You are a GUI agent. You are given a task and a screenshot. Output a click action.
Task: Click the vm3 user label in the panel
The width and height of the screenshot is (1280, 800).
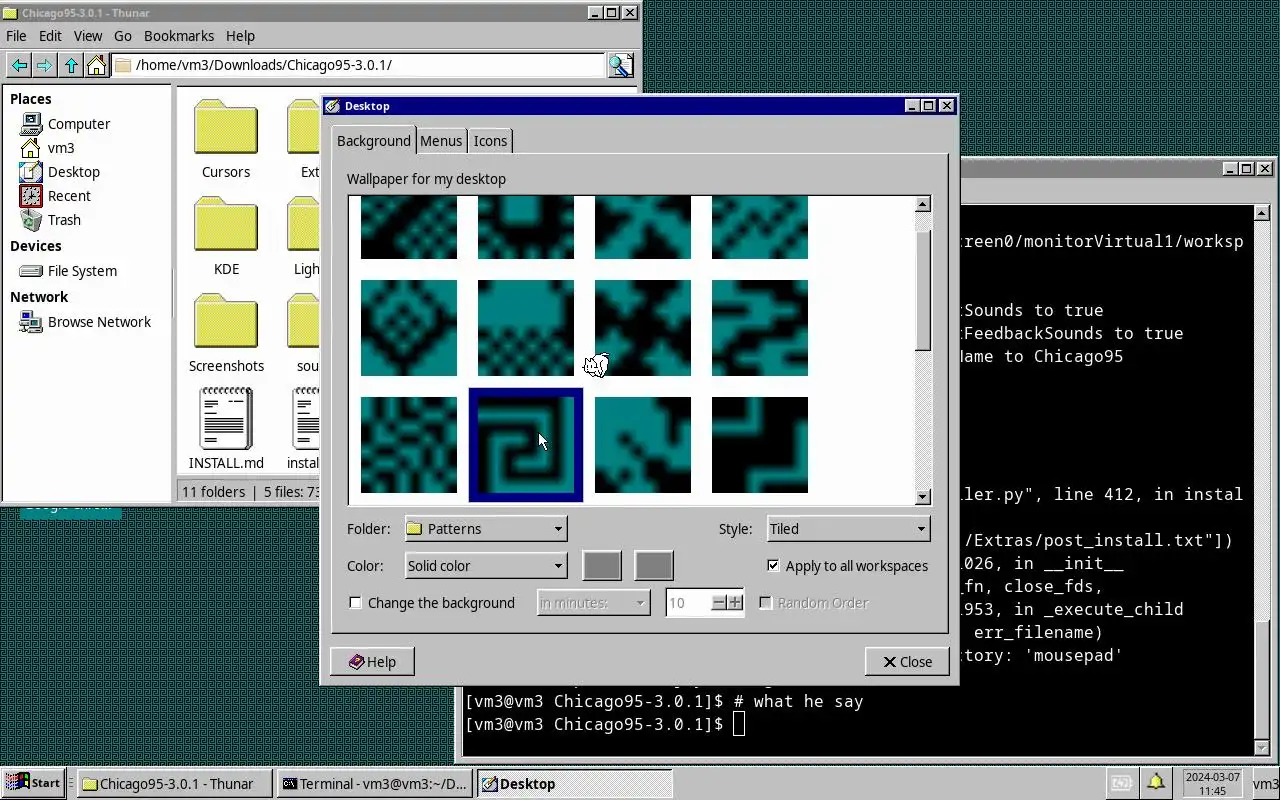[1265, 784]
